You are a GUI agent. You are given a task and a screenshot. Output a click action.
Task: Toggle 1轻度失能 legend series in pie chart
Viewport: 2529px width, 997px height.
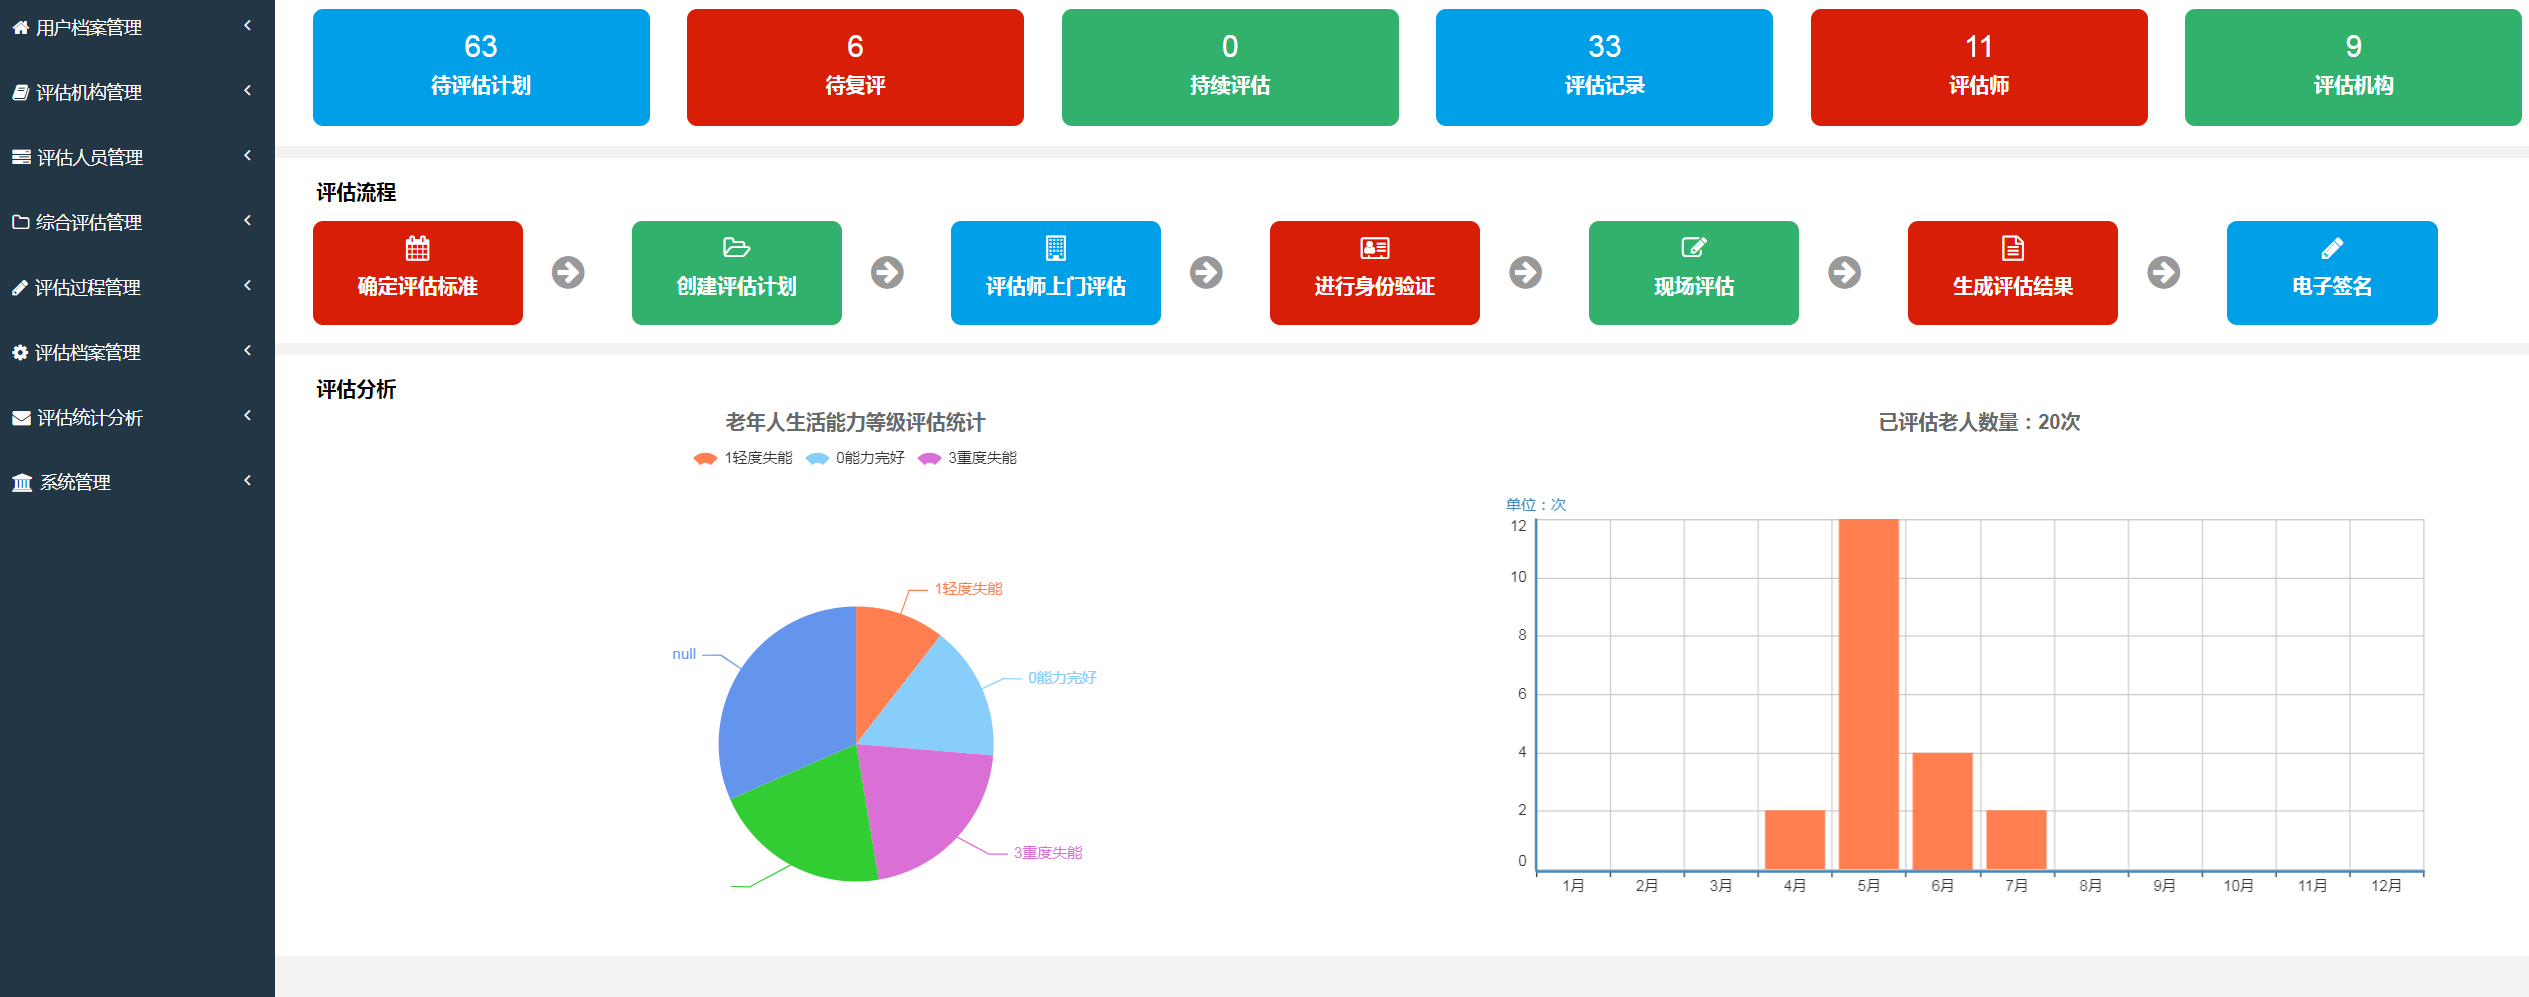point(743,458)
